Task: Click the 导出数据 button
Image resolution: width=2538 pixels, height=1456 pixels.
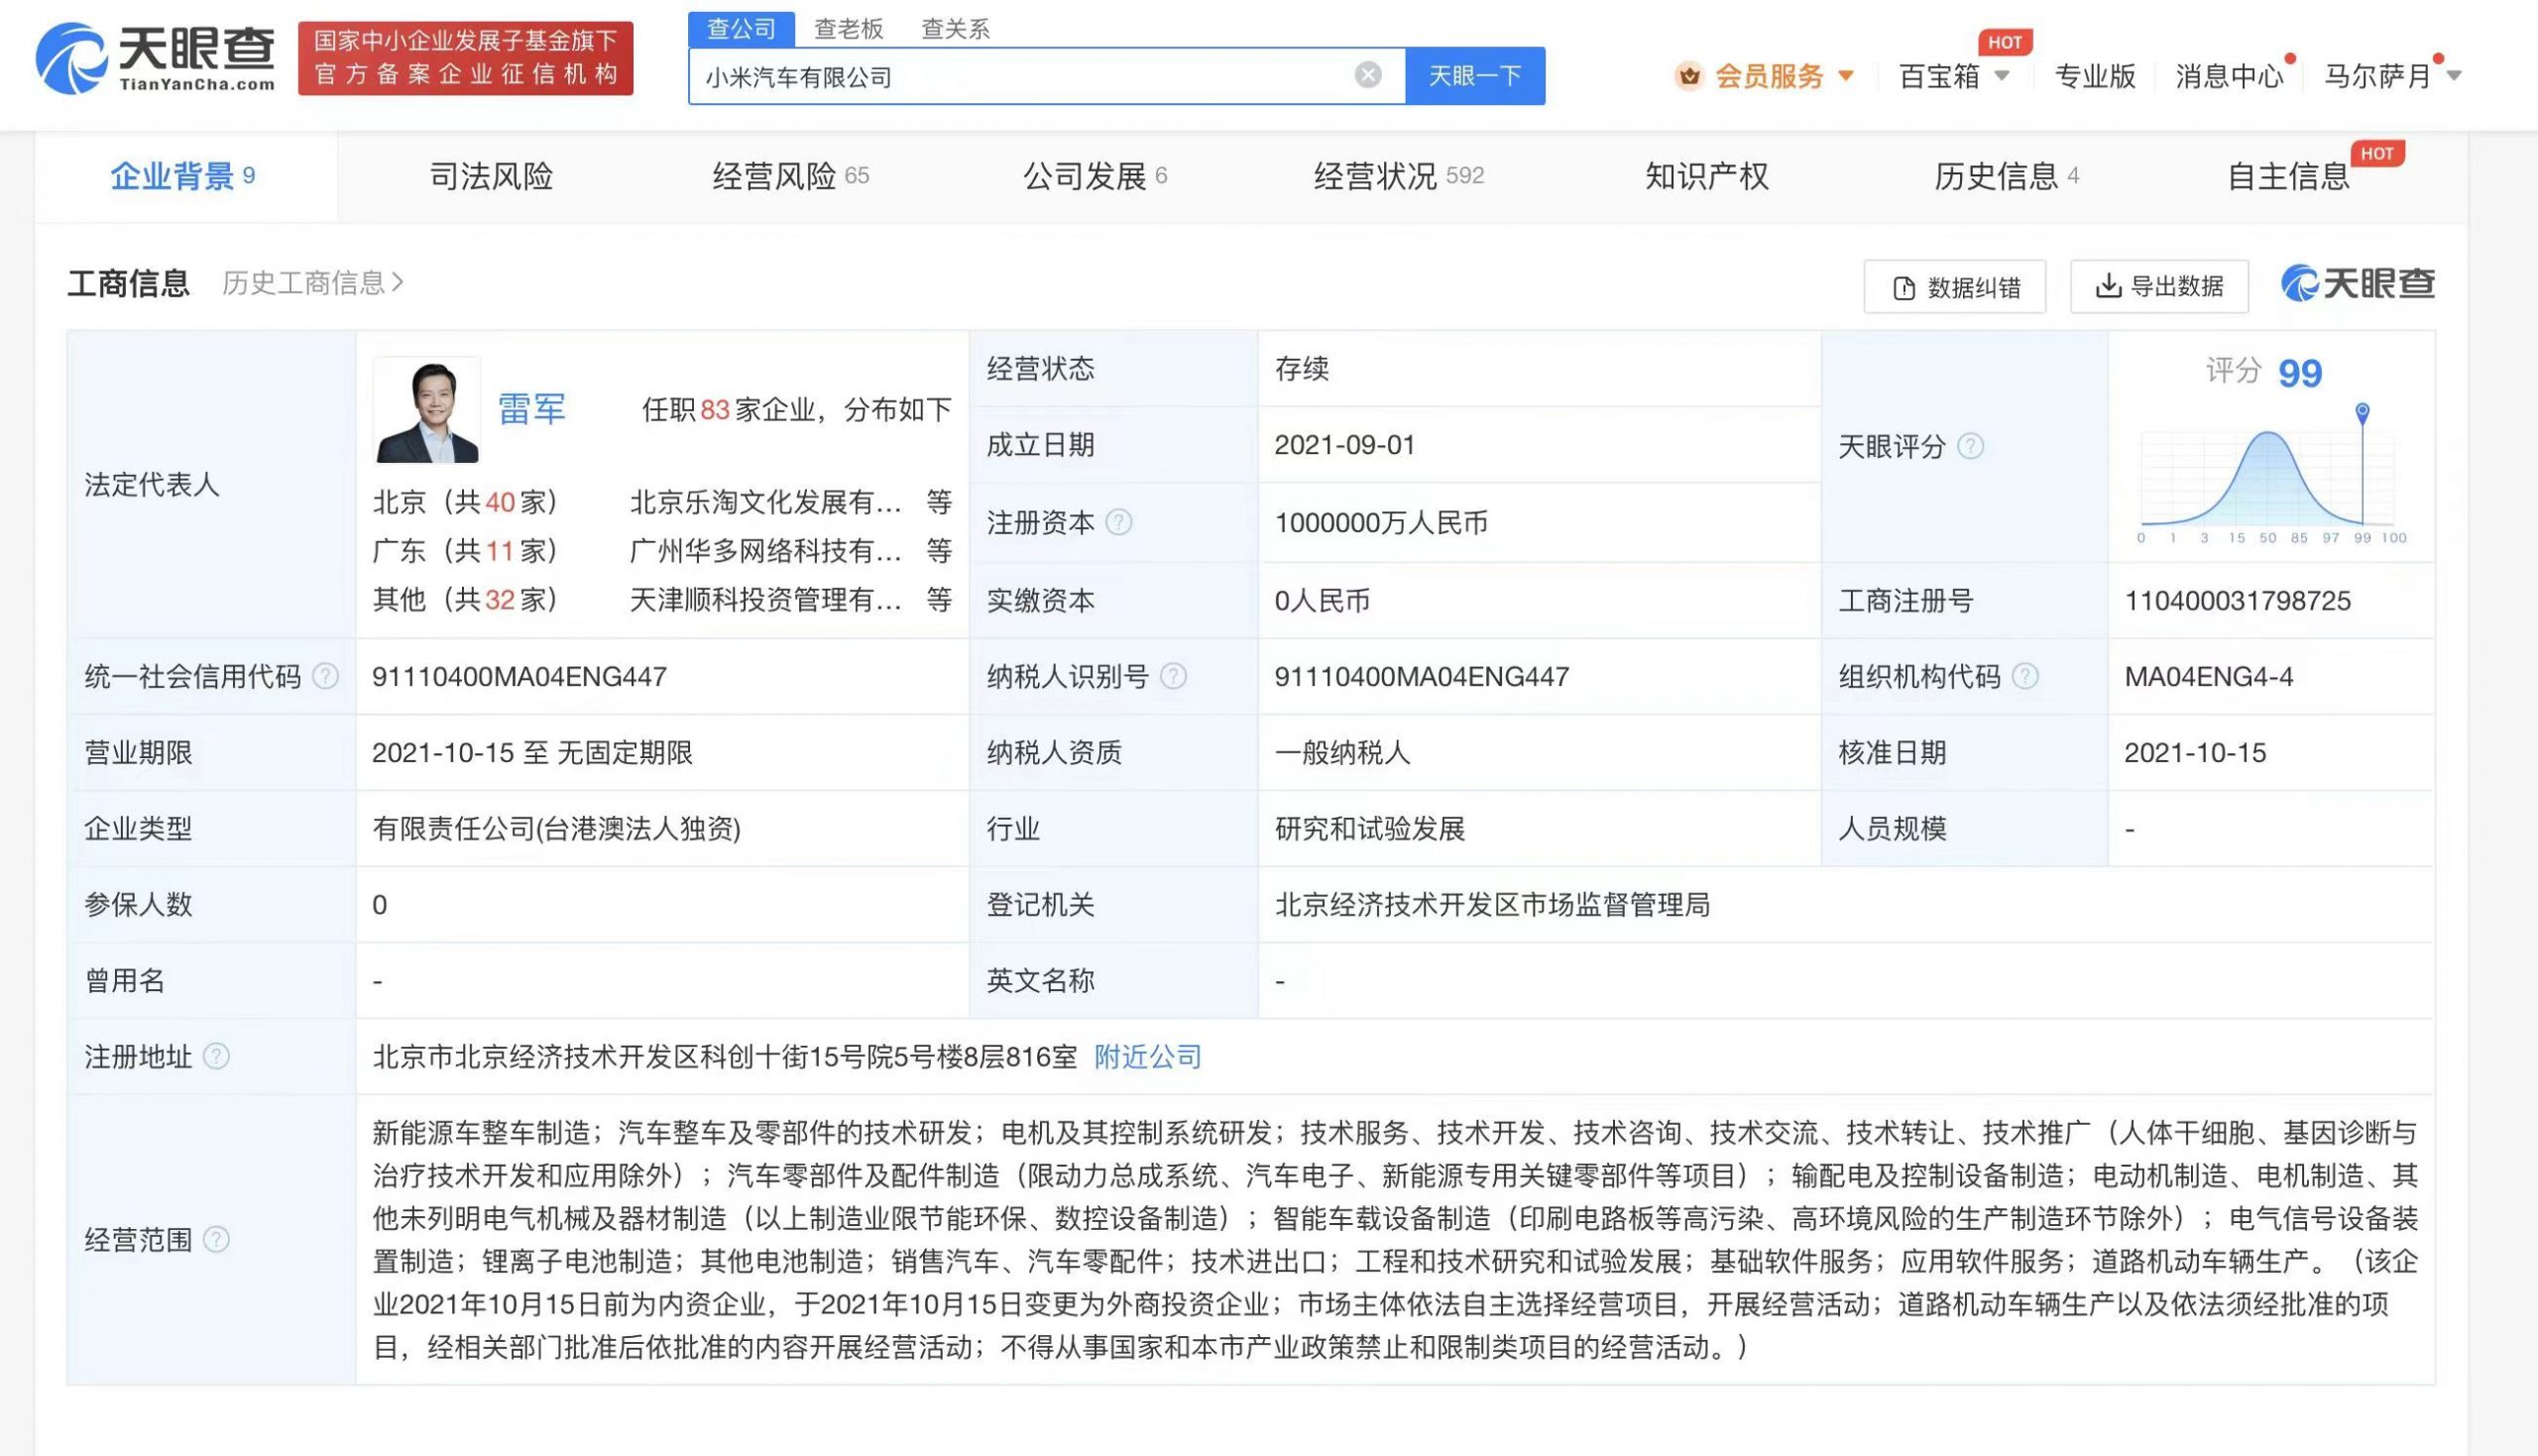Action: 2159,287
